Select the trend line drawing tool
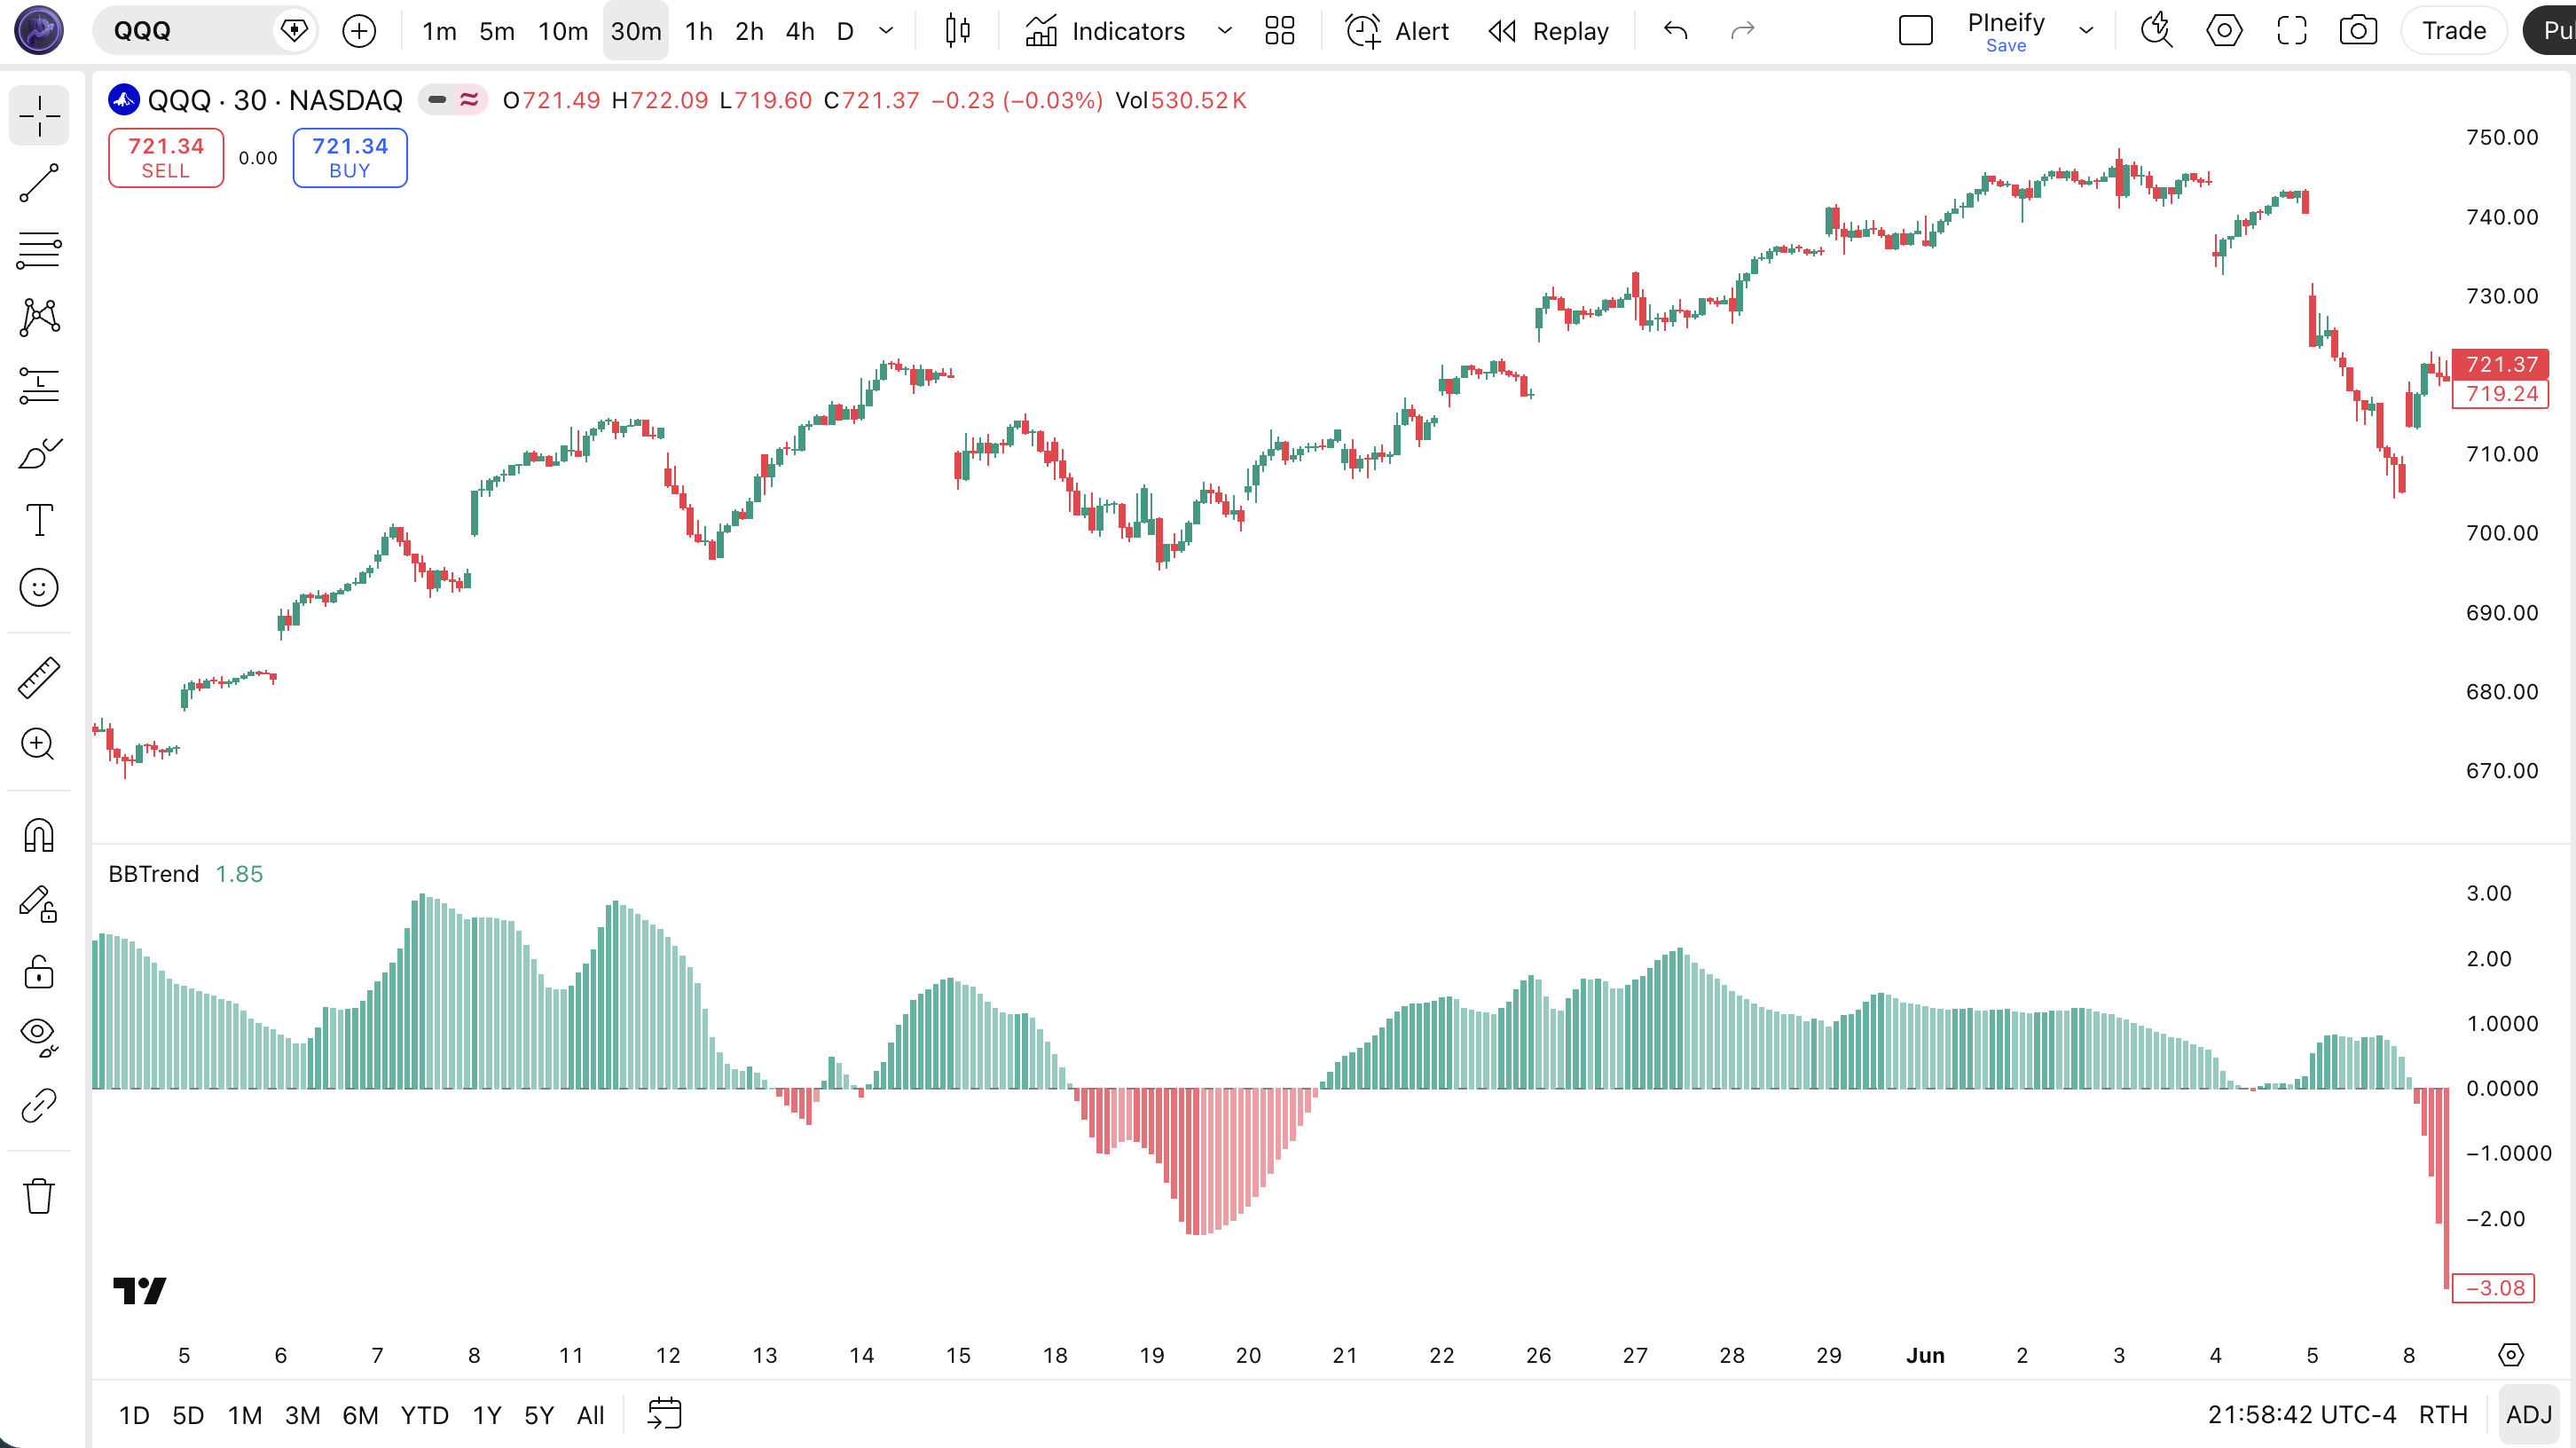The image size is (2576, 1448). coord(39,183)
